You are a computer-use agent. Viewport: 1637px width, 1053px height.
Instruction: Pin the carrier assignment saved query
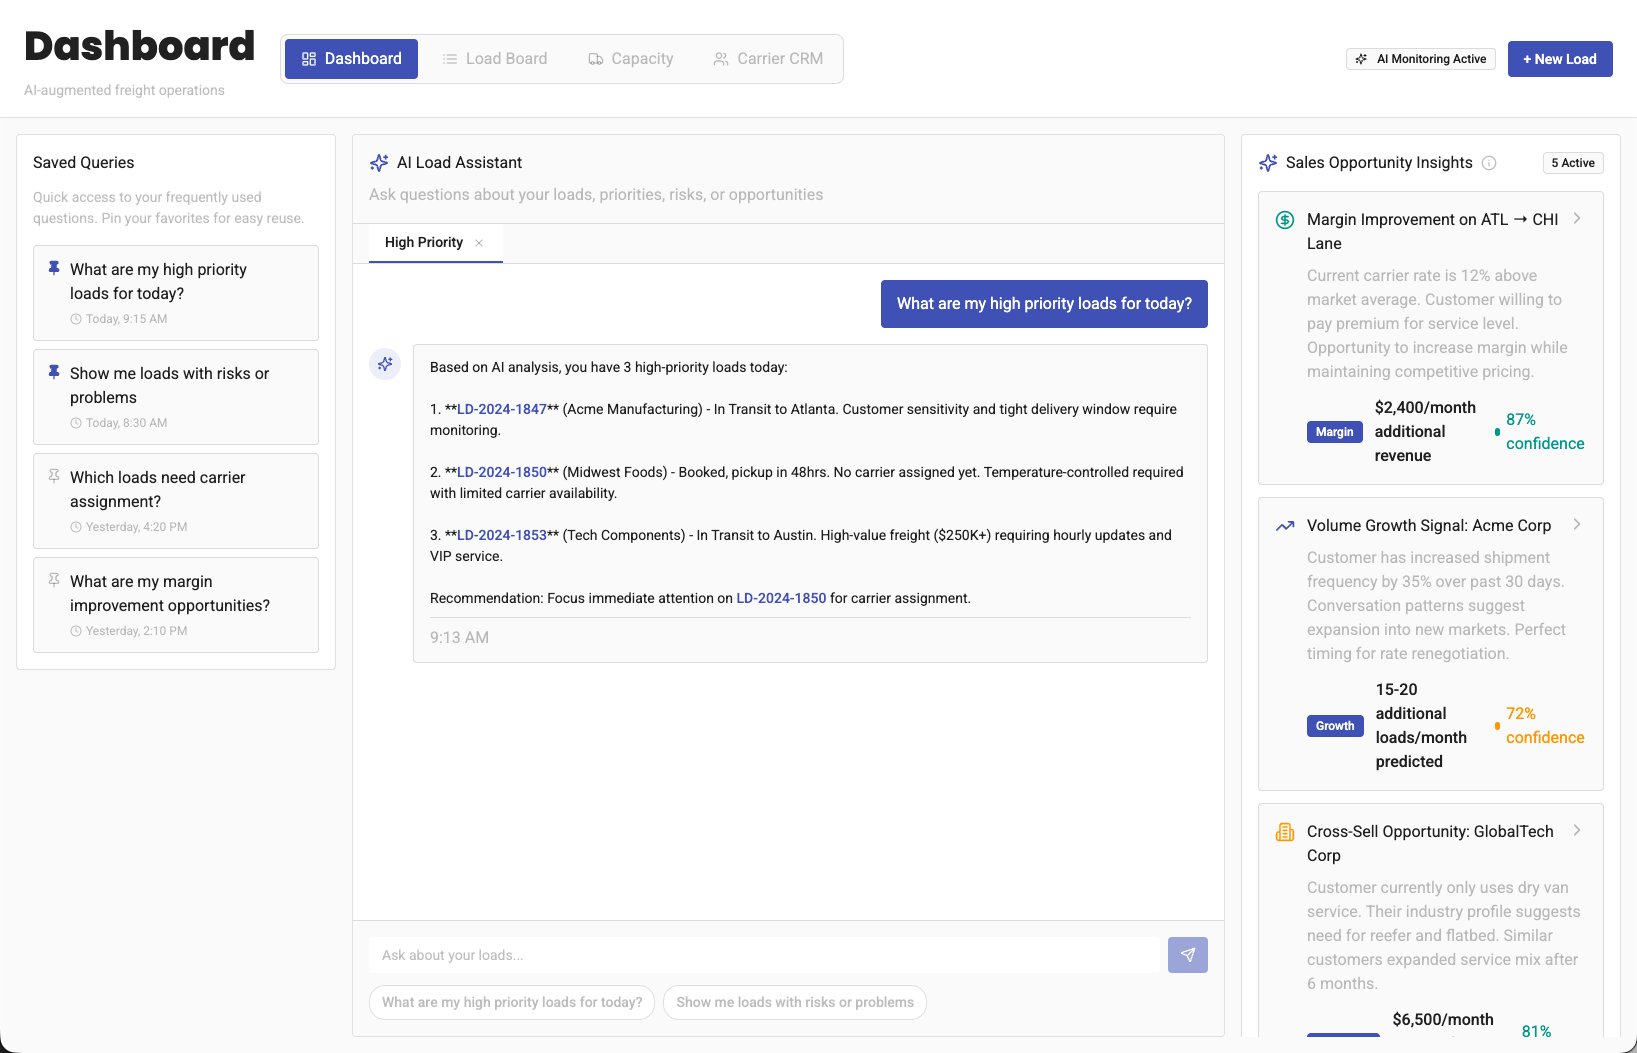[54, 476]
